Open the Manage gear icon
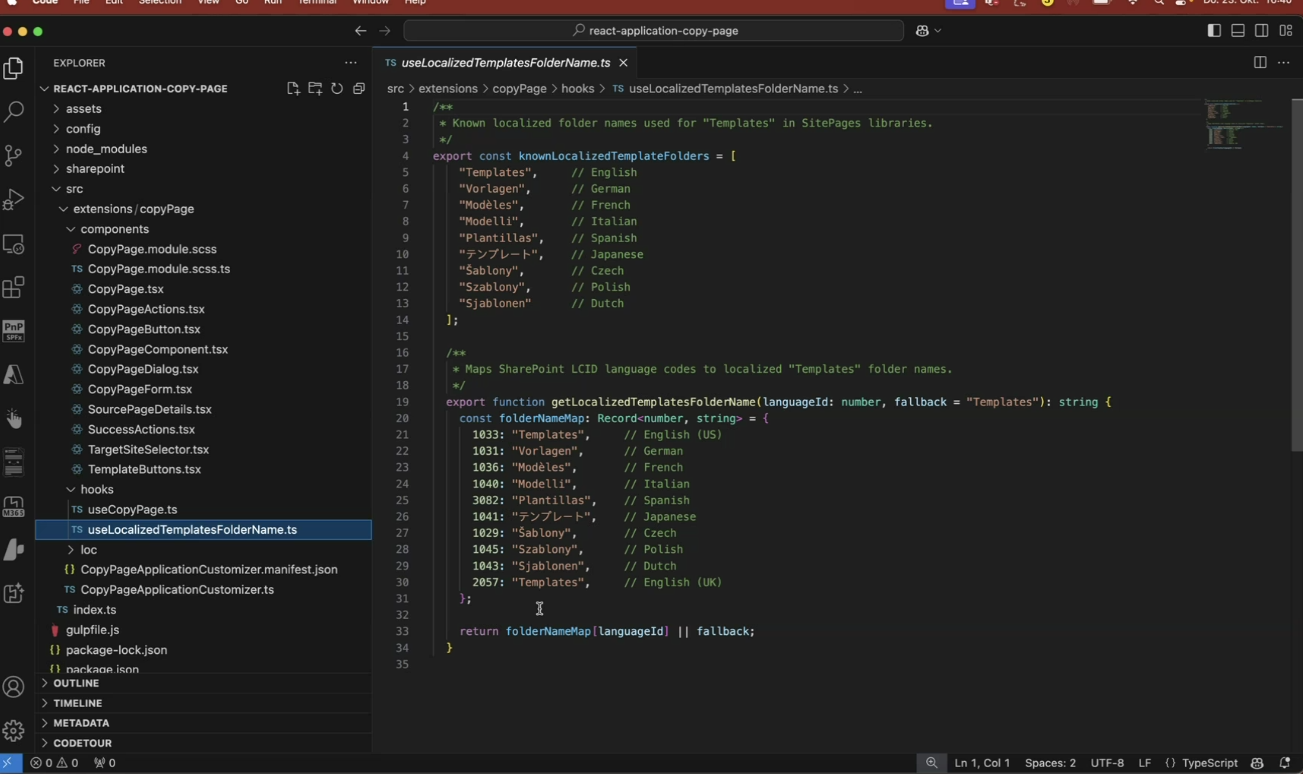Screen dimensions: 1303x774 (14, 731)
